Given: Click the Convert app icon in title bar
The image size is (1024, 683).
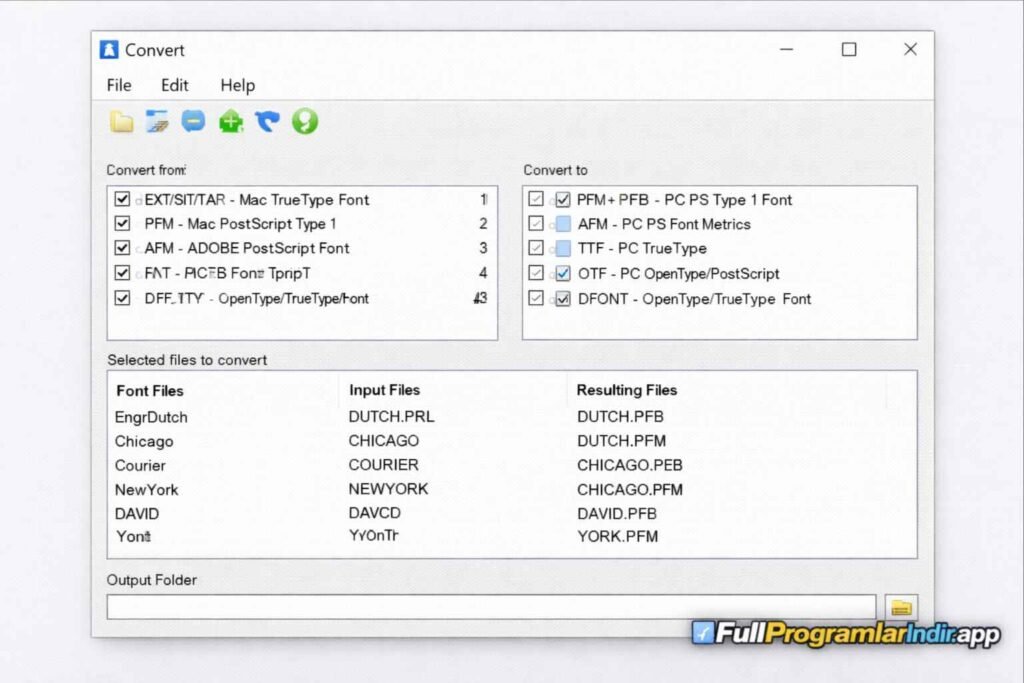Looking at the screenshot, I should coord(109,50).
